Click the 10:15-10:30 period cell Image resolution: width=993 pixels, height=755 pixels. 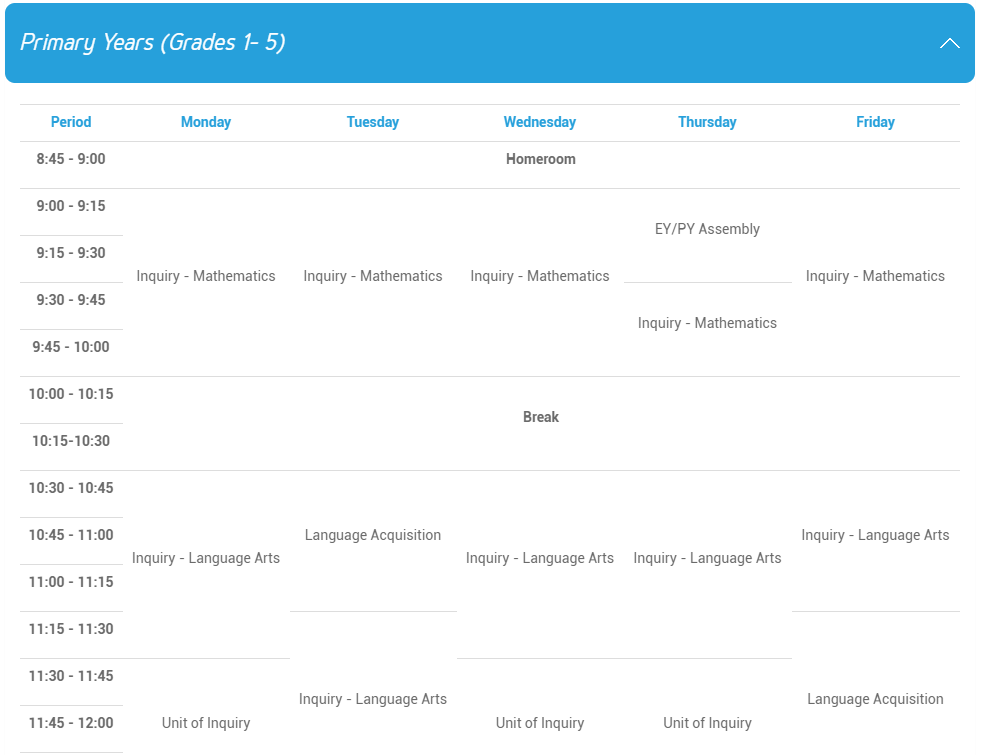71,441
